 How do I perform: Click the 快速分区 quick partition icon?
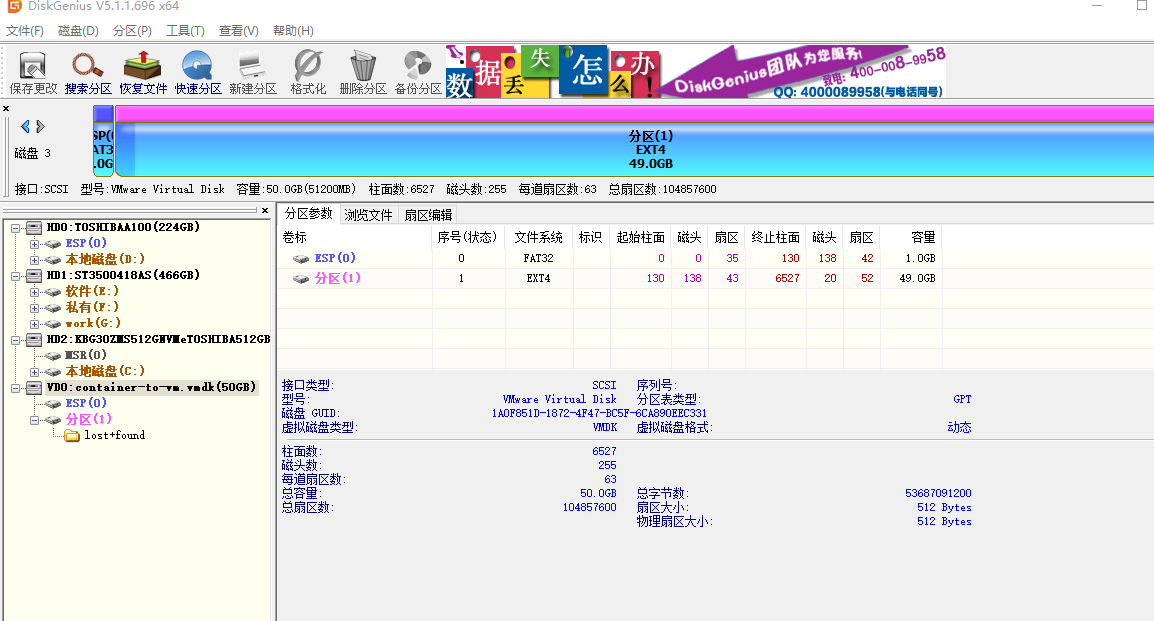point(198,72)
